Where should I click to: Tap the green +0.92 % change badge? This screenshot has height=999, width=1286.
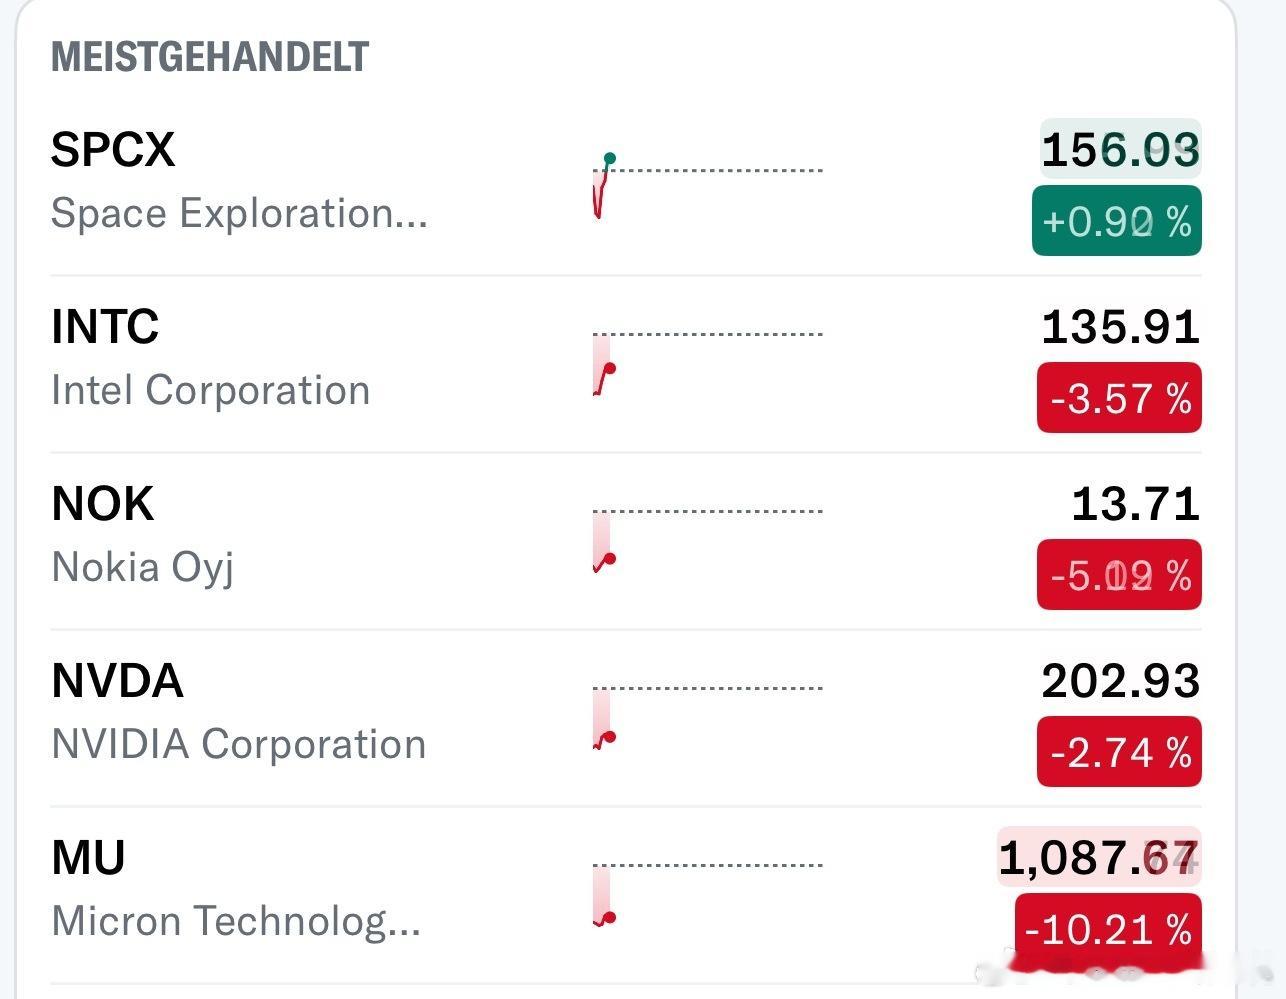(x=1117, y=221)
